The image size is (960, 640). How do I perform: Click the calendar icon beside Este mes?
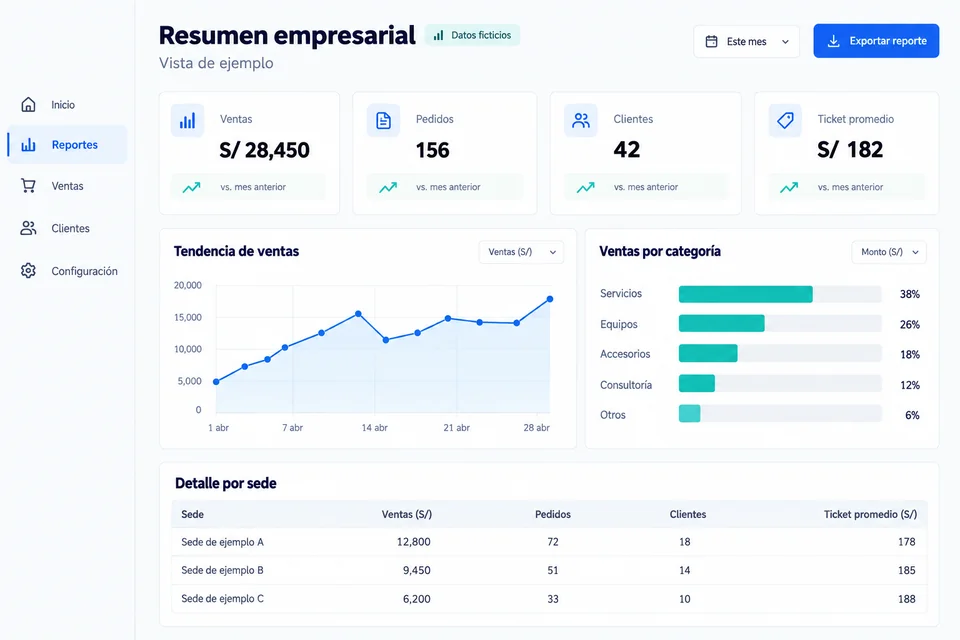711,42
